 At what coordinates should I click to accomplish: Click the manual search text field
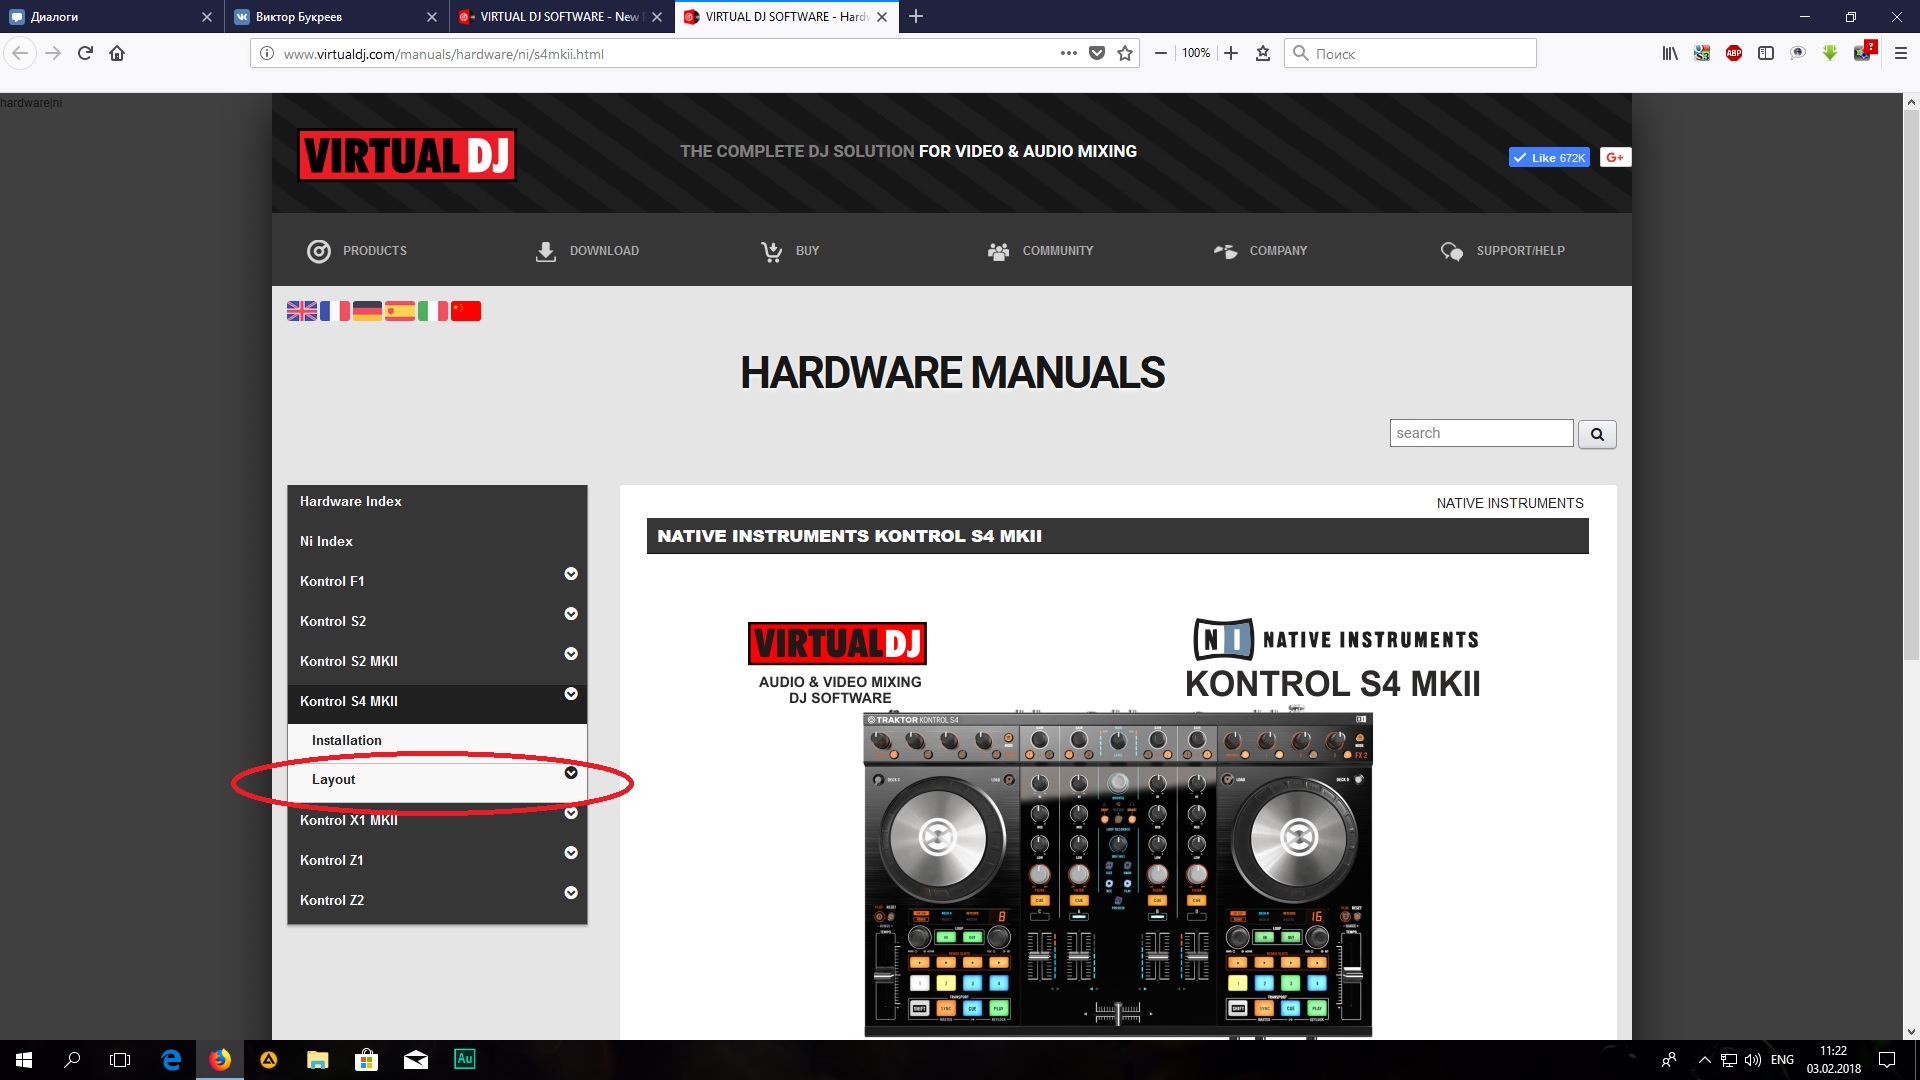[x=1481, y=433]
